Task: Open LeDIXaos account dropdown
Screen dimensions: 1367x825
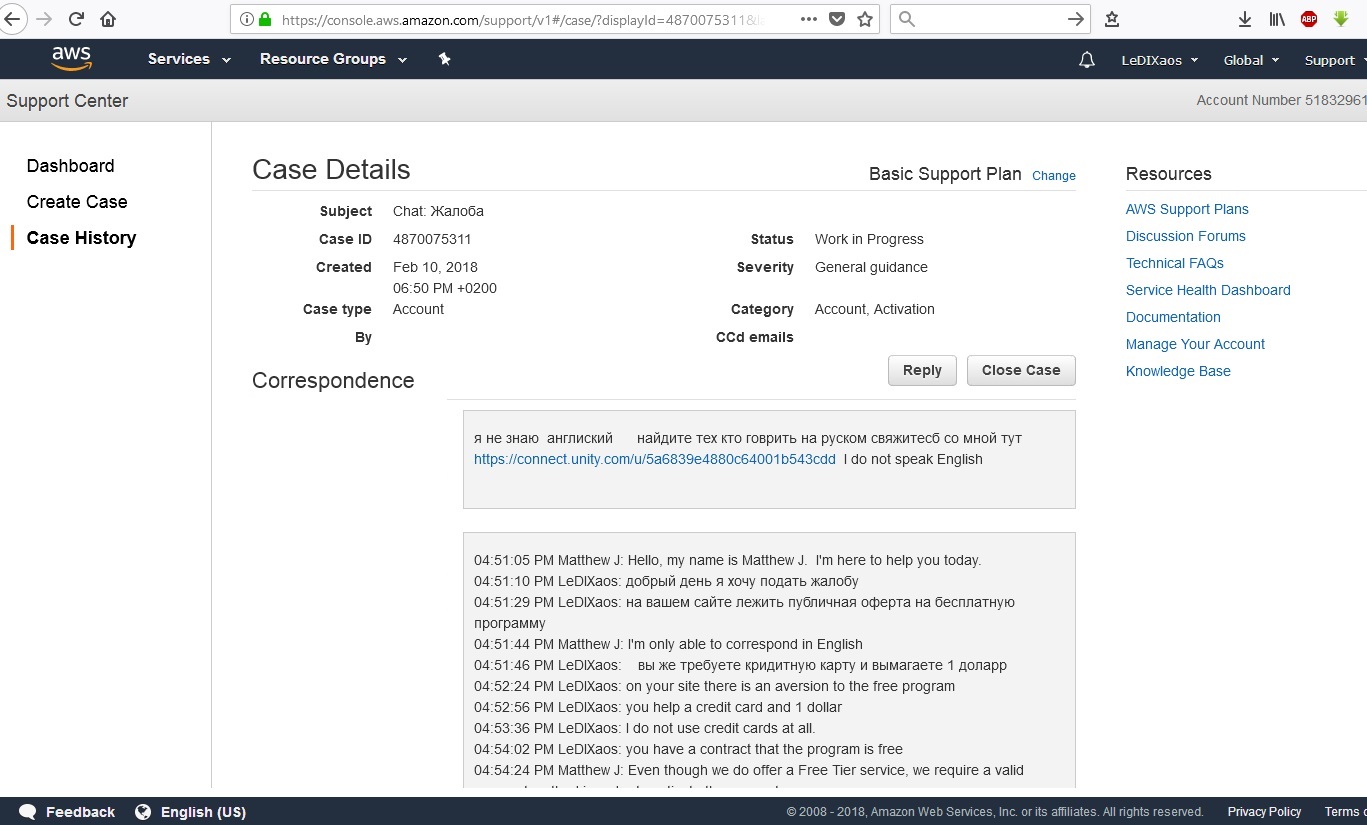Action: pyautogui.click(x=1160, y=60)
